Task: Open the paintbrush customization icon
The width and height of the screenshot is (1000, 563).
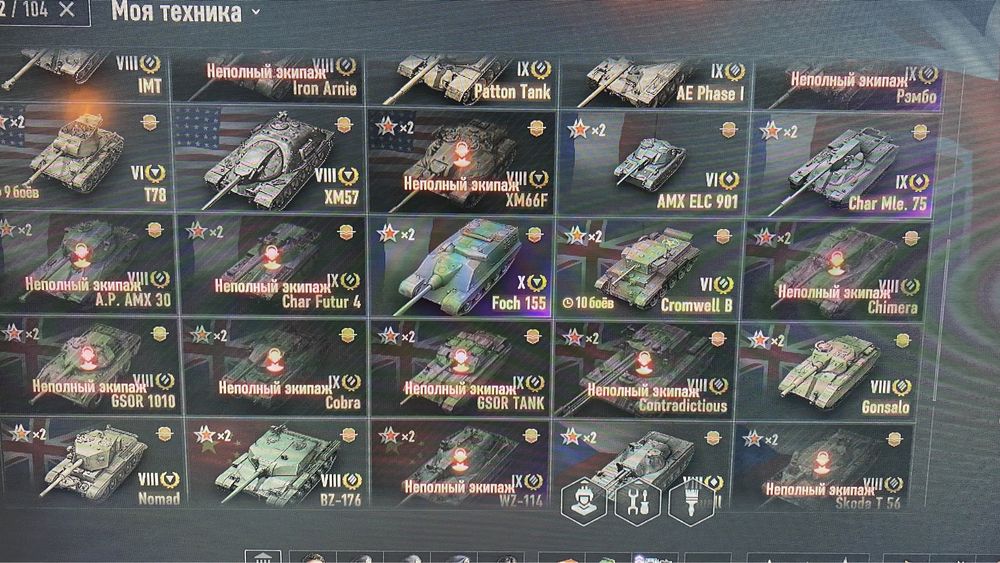Action: pos(691,502)
